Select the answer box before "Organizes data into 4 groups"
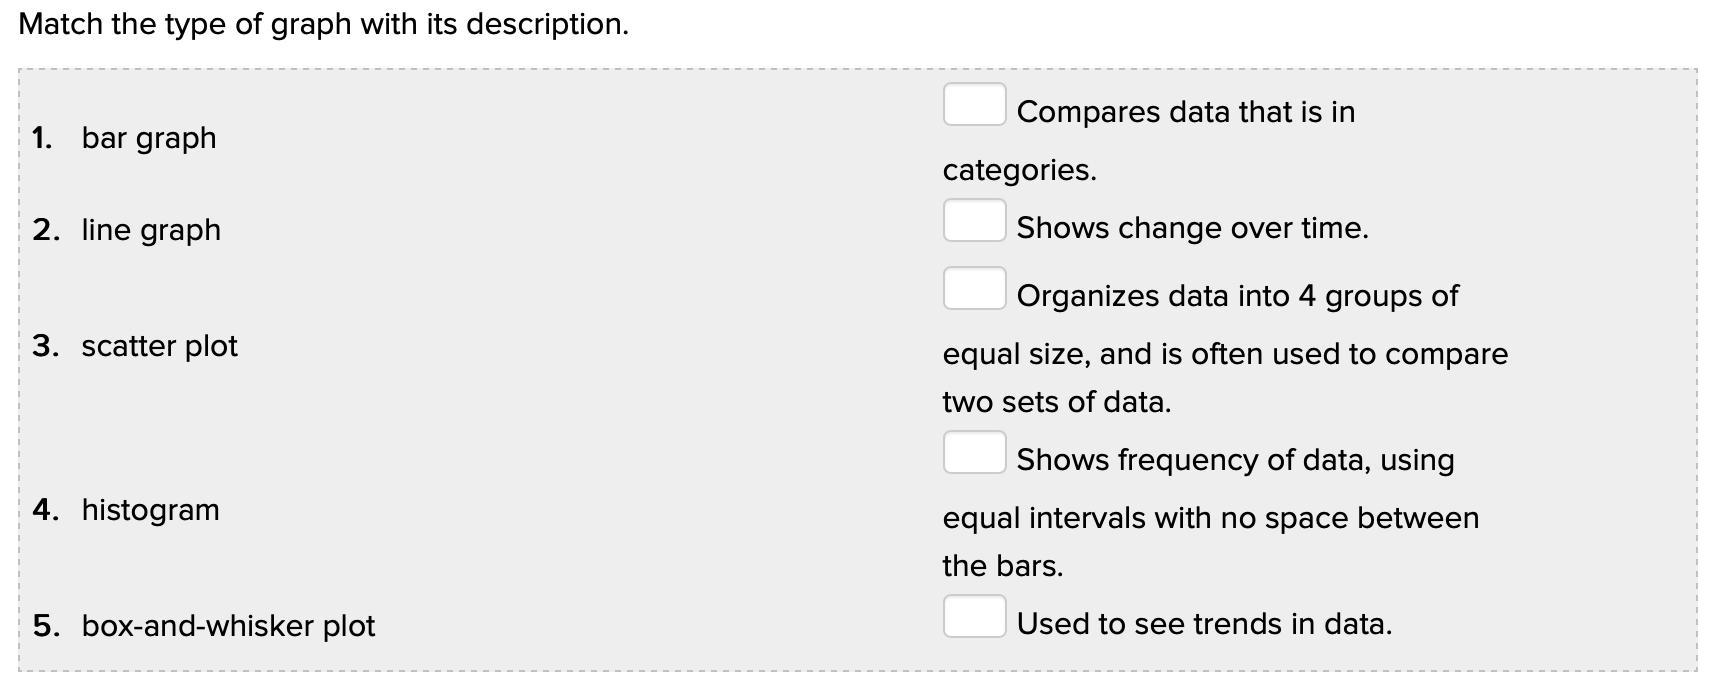Screen dimensions: 1714x692 974,289
